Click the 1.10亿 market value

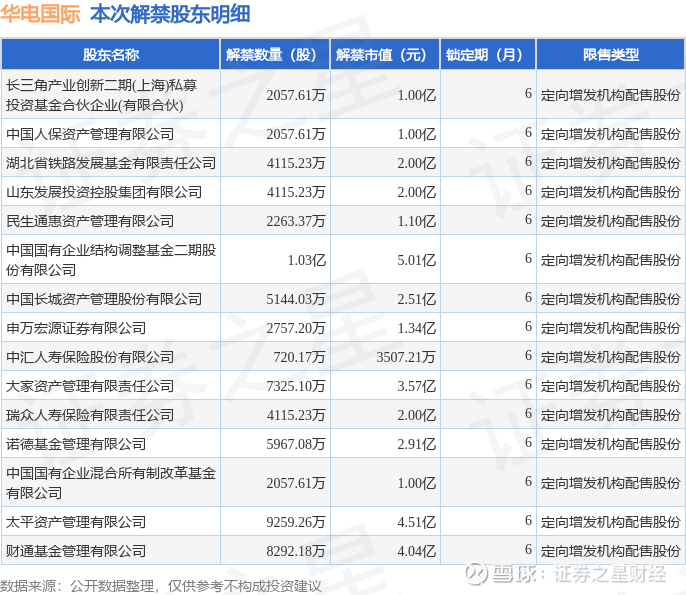[x=416, y=221]
